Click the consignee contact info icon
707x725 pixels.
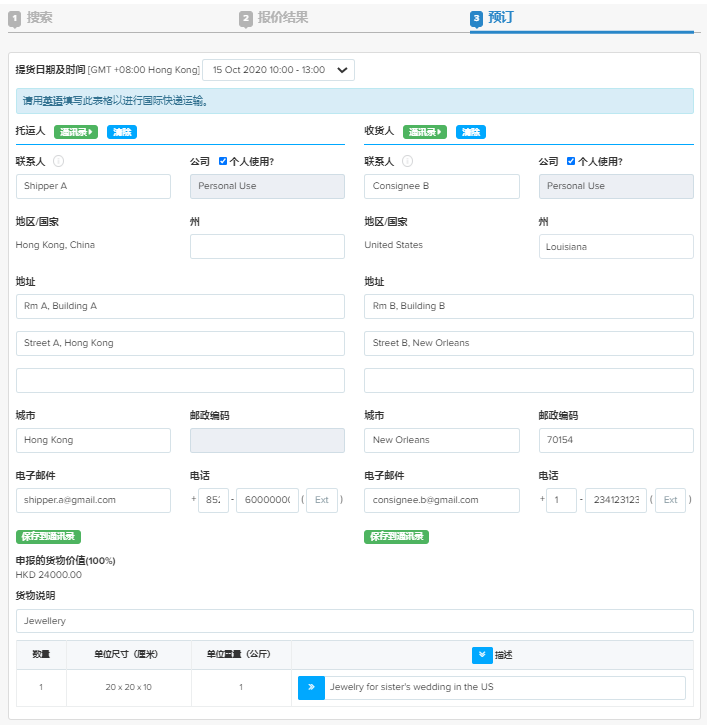tap(407, 161)
